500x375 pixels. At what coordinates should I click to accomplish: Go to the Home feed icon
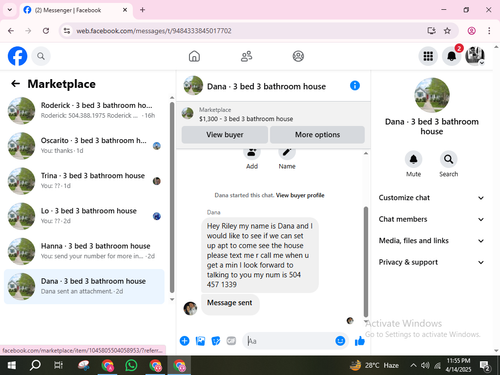pyautogui.click(x=194, y=56)
